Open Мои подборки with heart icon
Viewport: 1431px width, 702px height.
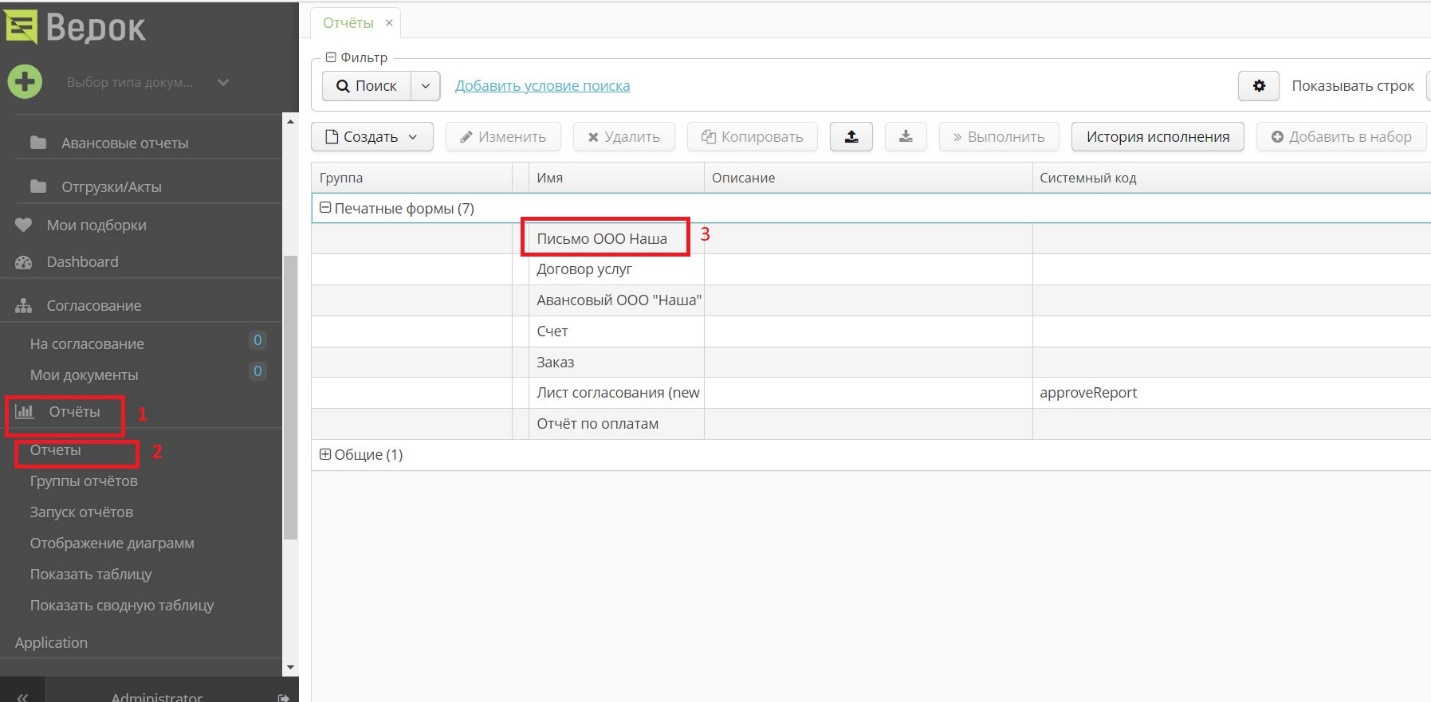(96, 225)
